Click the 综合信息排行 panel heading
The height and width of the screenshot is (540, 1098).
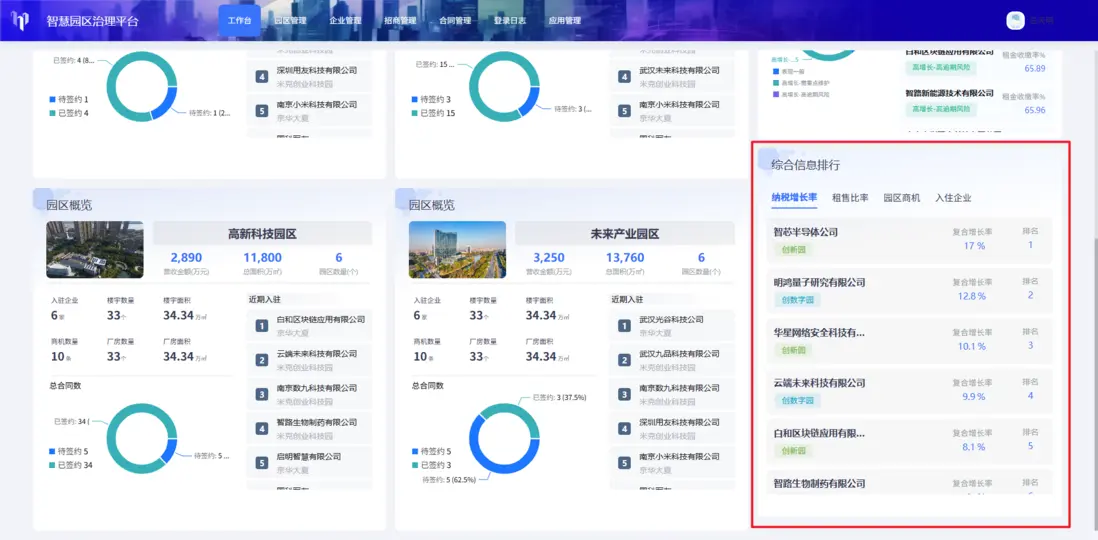point(805,165)
